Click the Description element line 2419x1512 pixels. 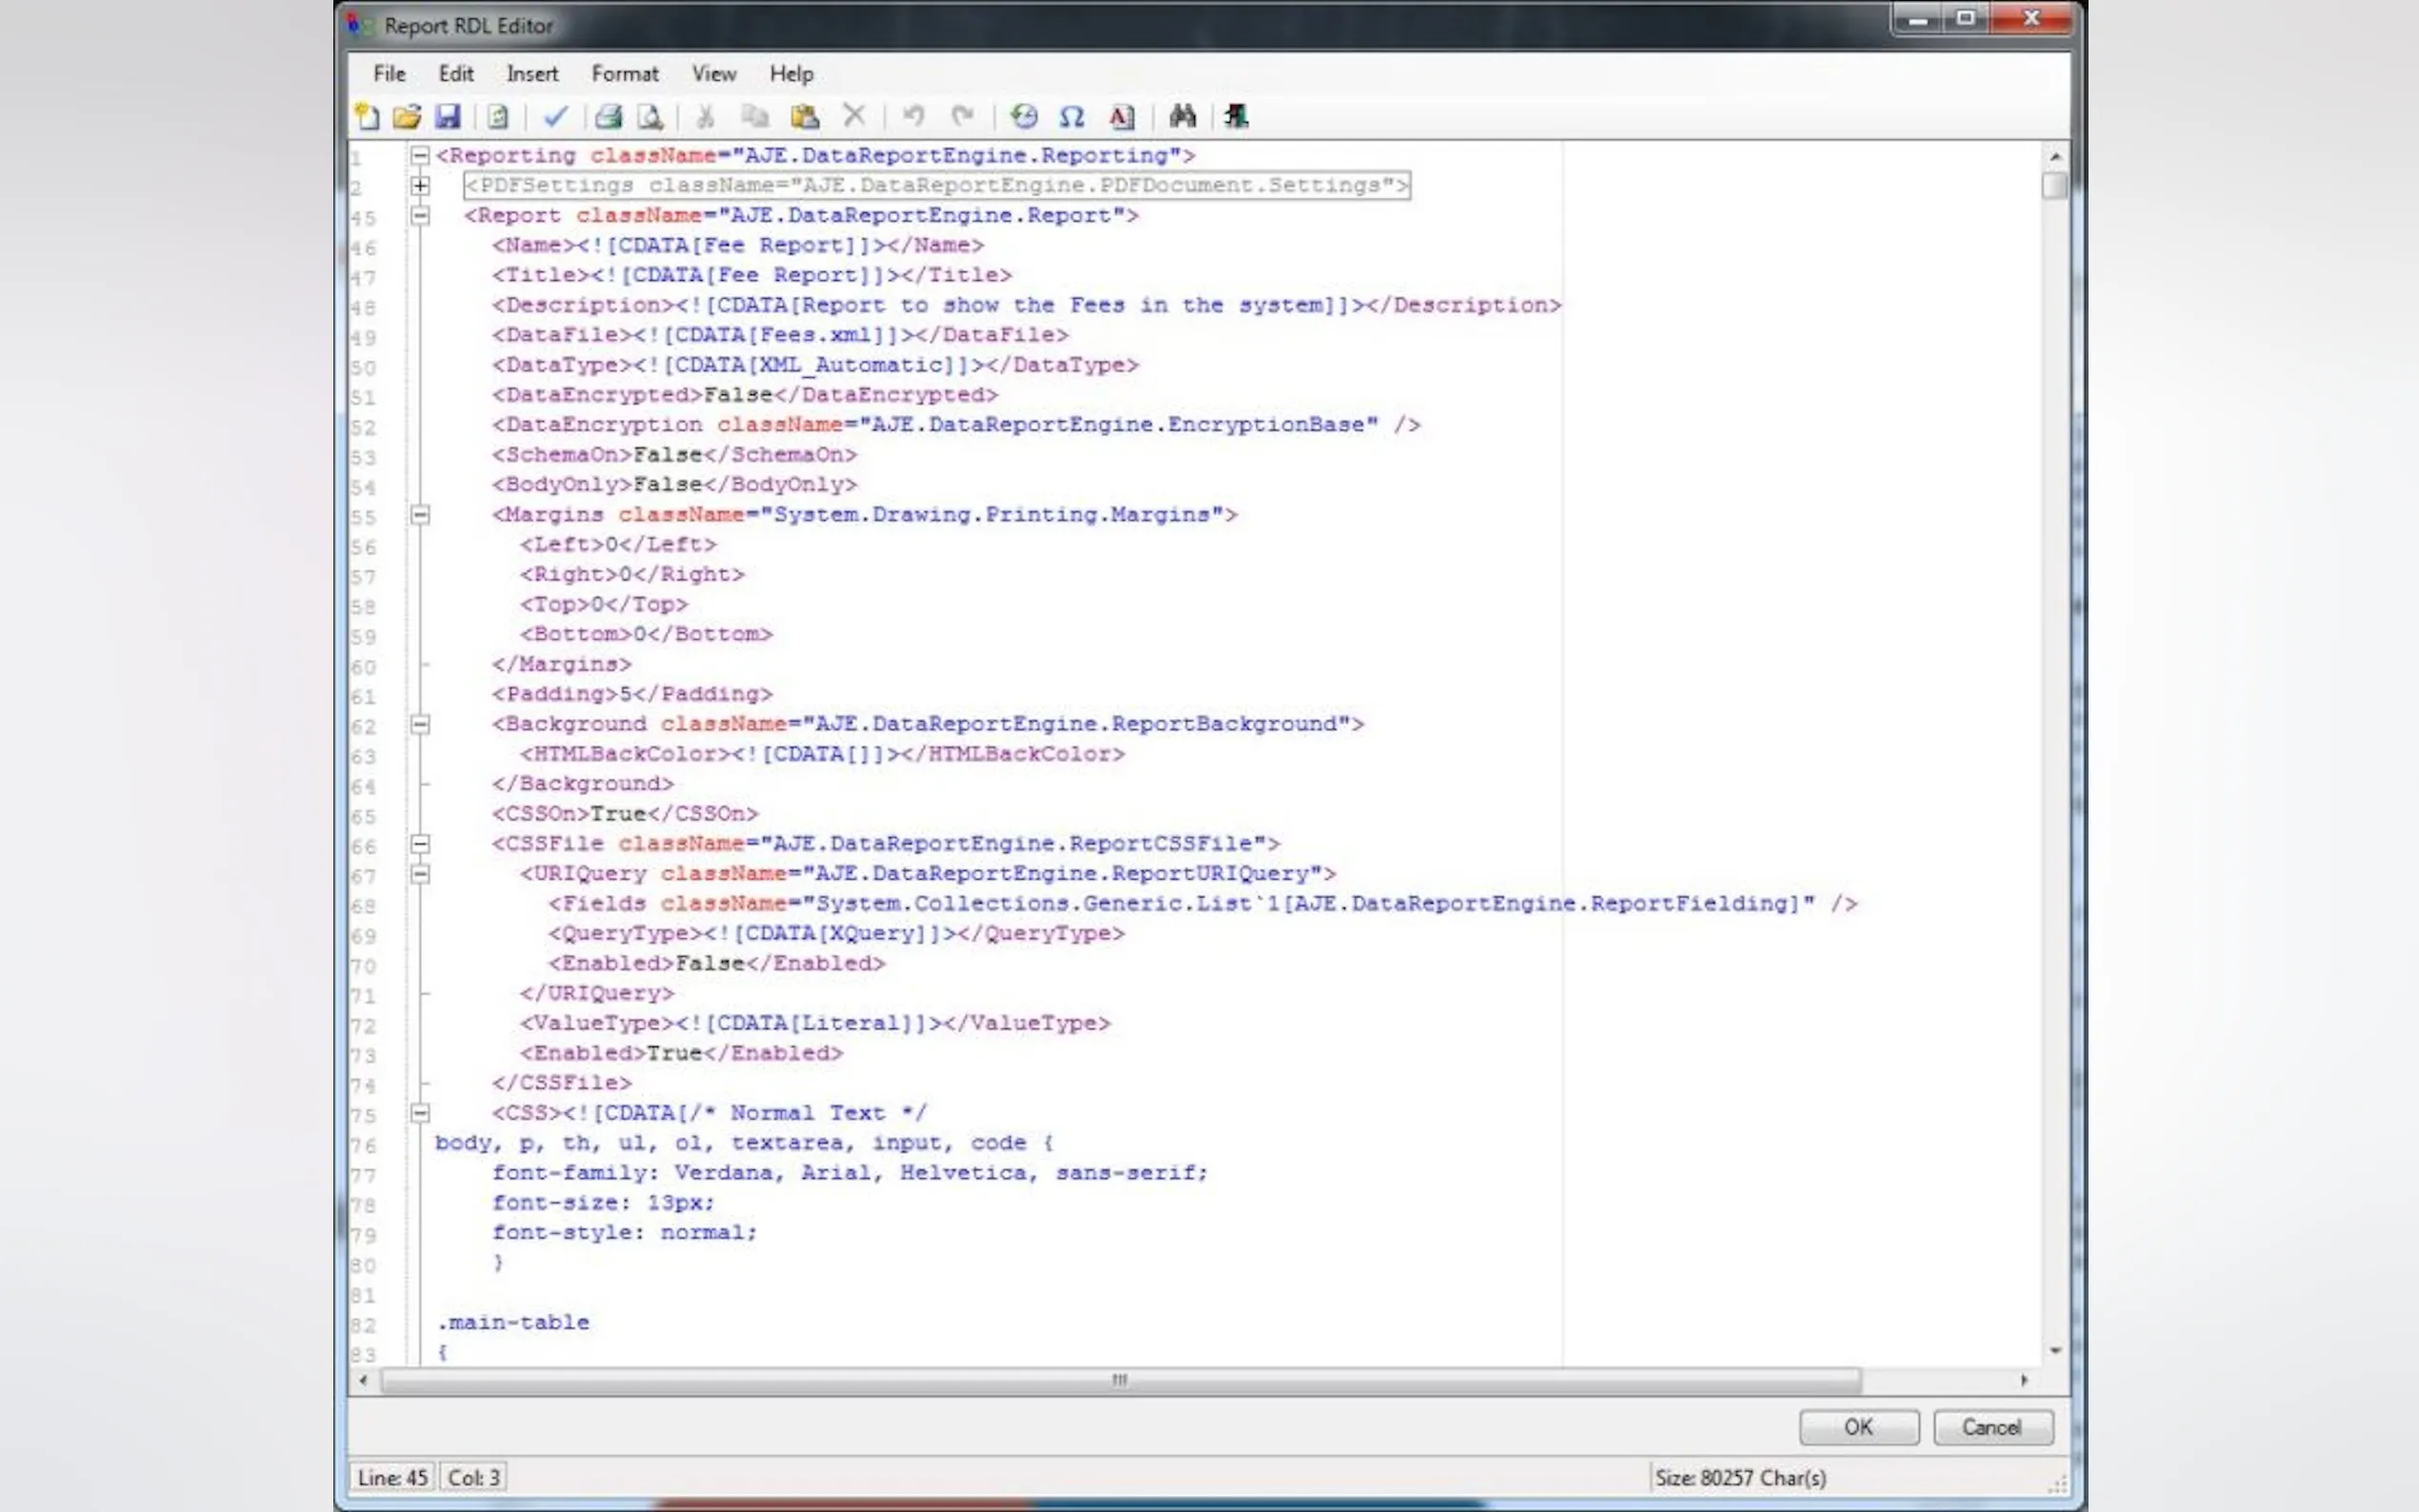[x=1026, y=305]
